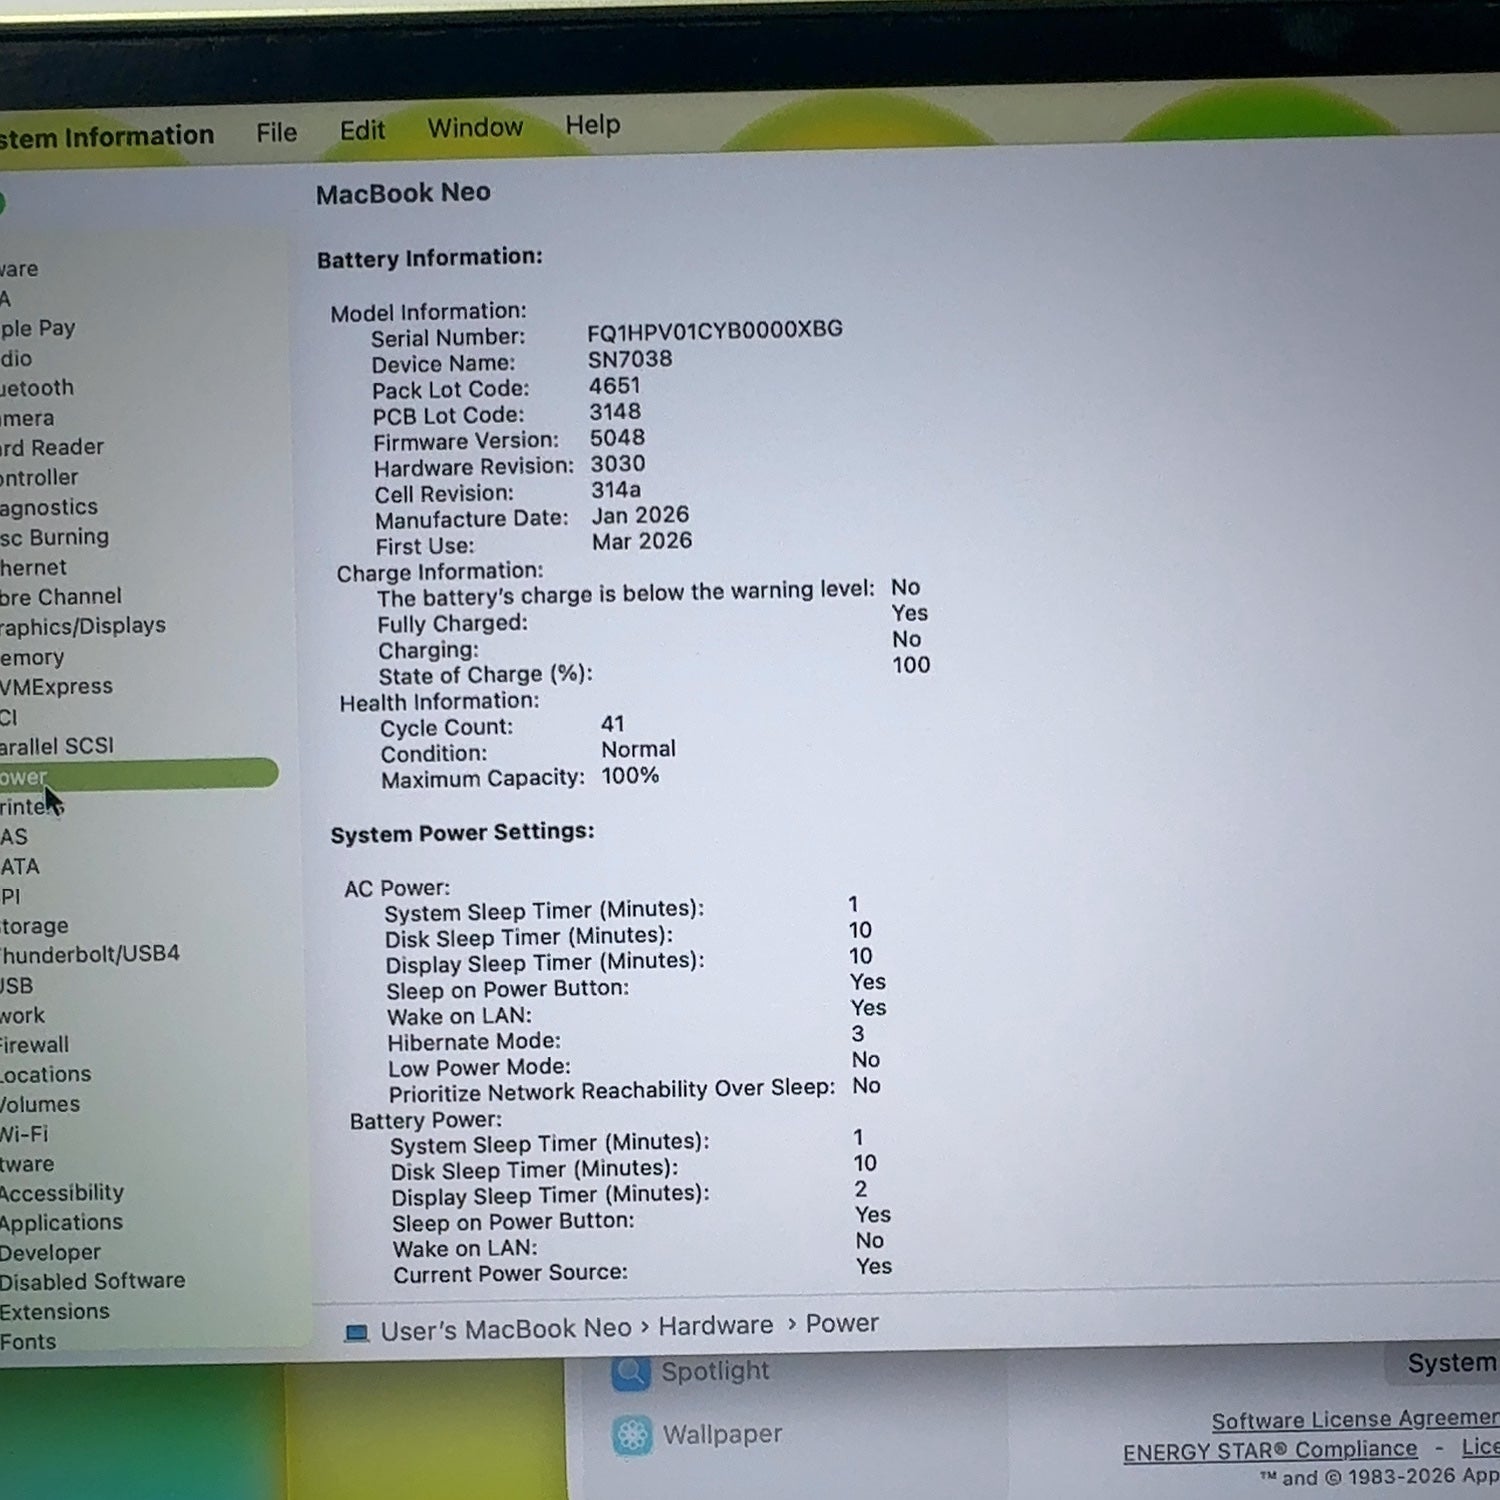Screen dimensions: 1500x1500
Task: Click the Wallpaper icon in System Settings
Action: click(632, 1436)
